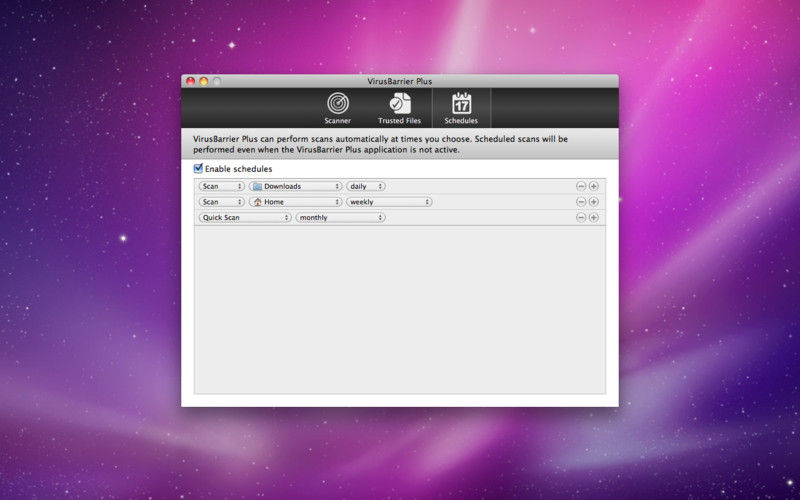Open the Downloads folder dropdown
Viewport: 800px width, 500px height.
point(295,186)
